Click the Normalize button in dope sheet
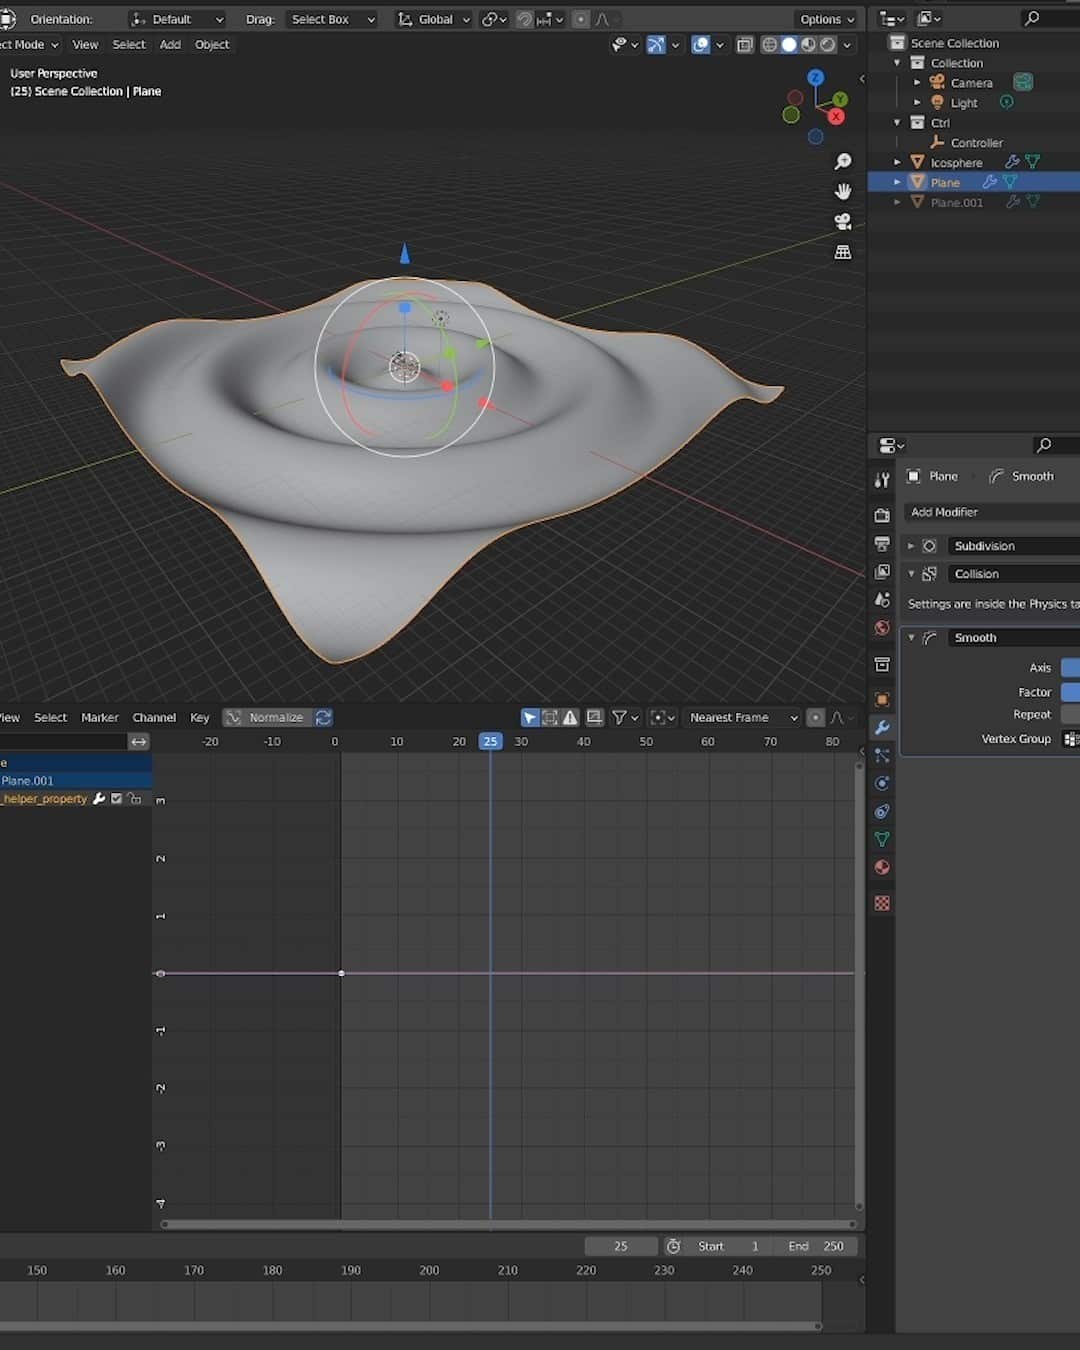 (x=277, y=717)
